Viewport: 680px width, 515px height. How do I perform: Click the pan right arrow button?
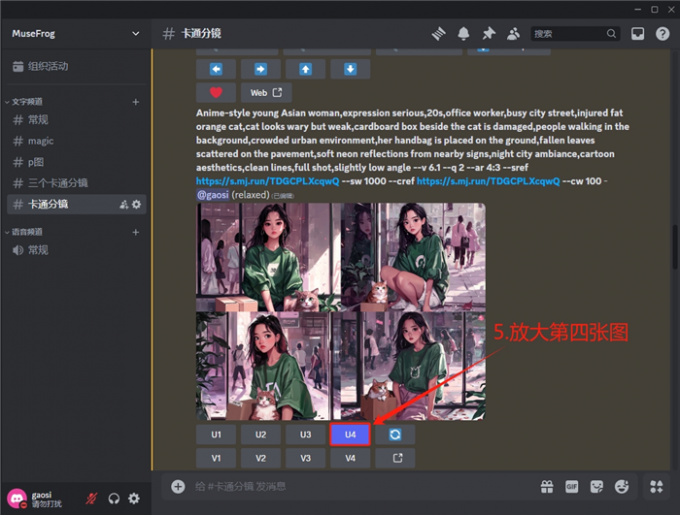pyautogui.click(x=261, y=69)
